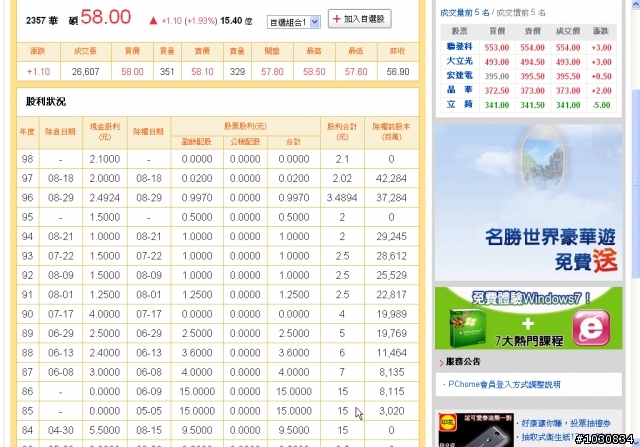Click the 25,529 capital cell for year 92

(x=391, y=275)
